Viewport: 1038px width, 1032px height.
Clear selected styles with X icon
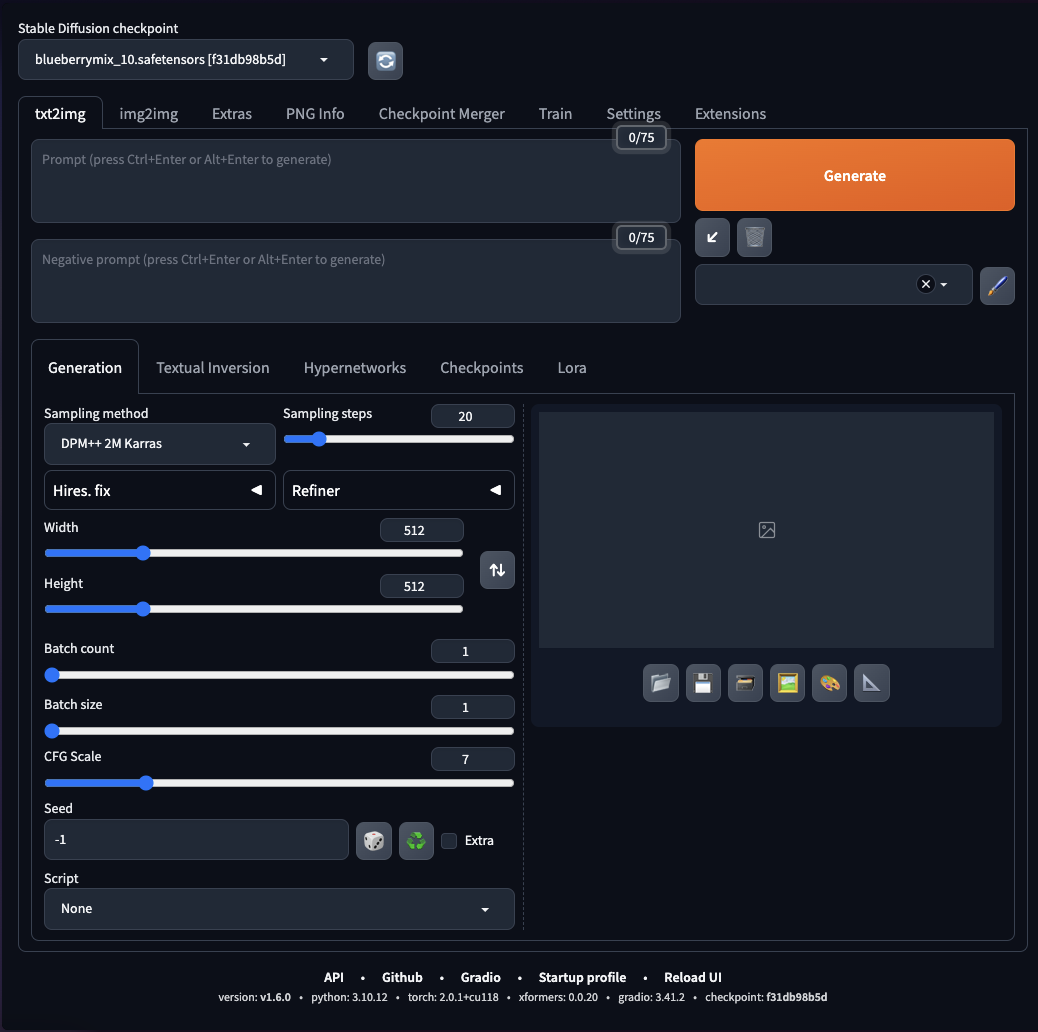[x=925, y=284]
